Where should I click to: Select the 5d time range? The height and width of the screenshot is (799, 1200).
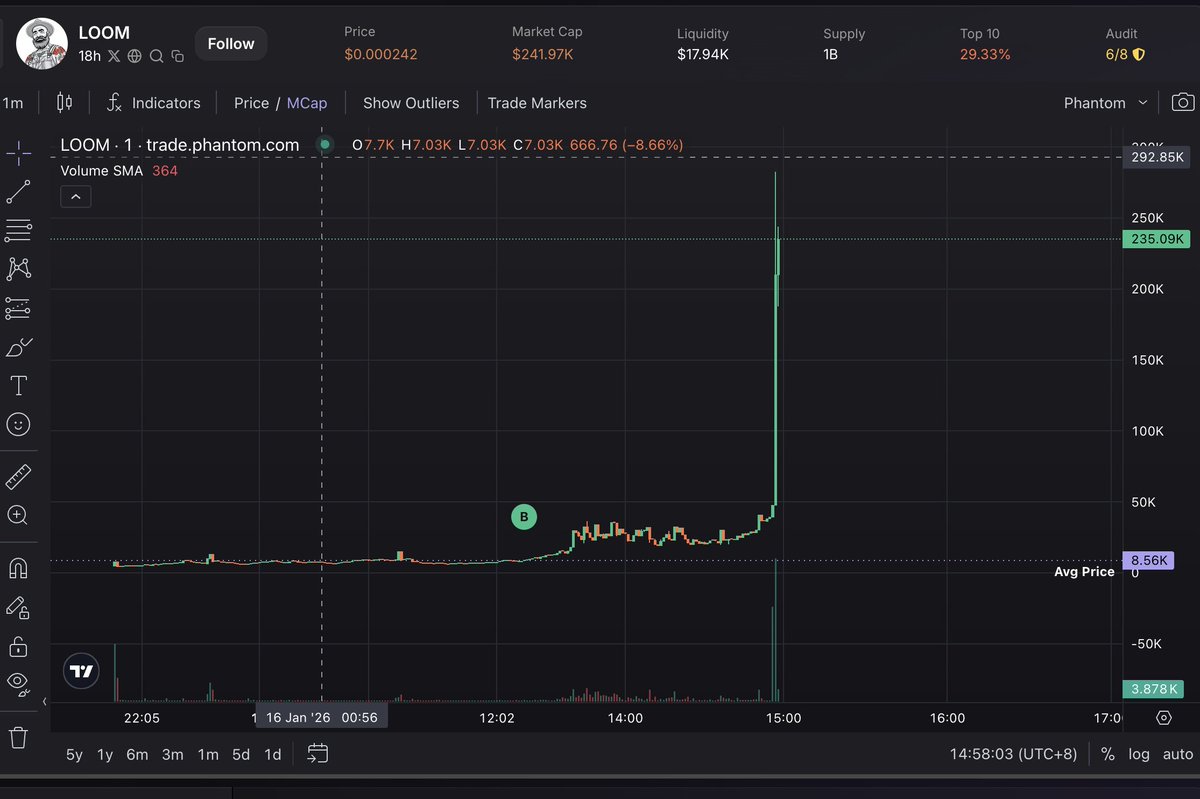click(241, 754)
